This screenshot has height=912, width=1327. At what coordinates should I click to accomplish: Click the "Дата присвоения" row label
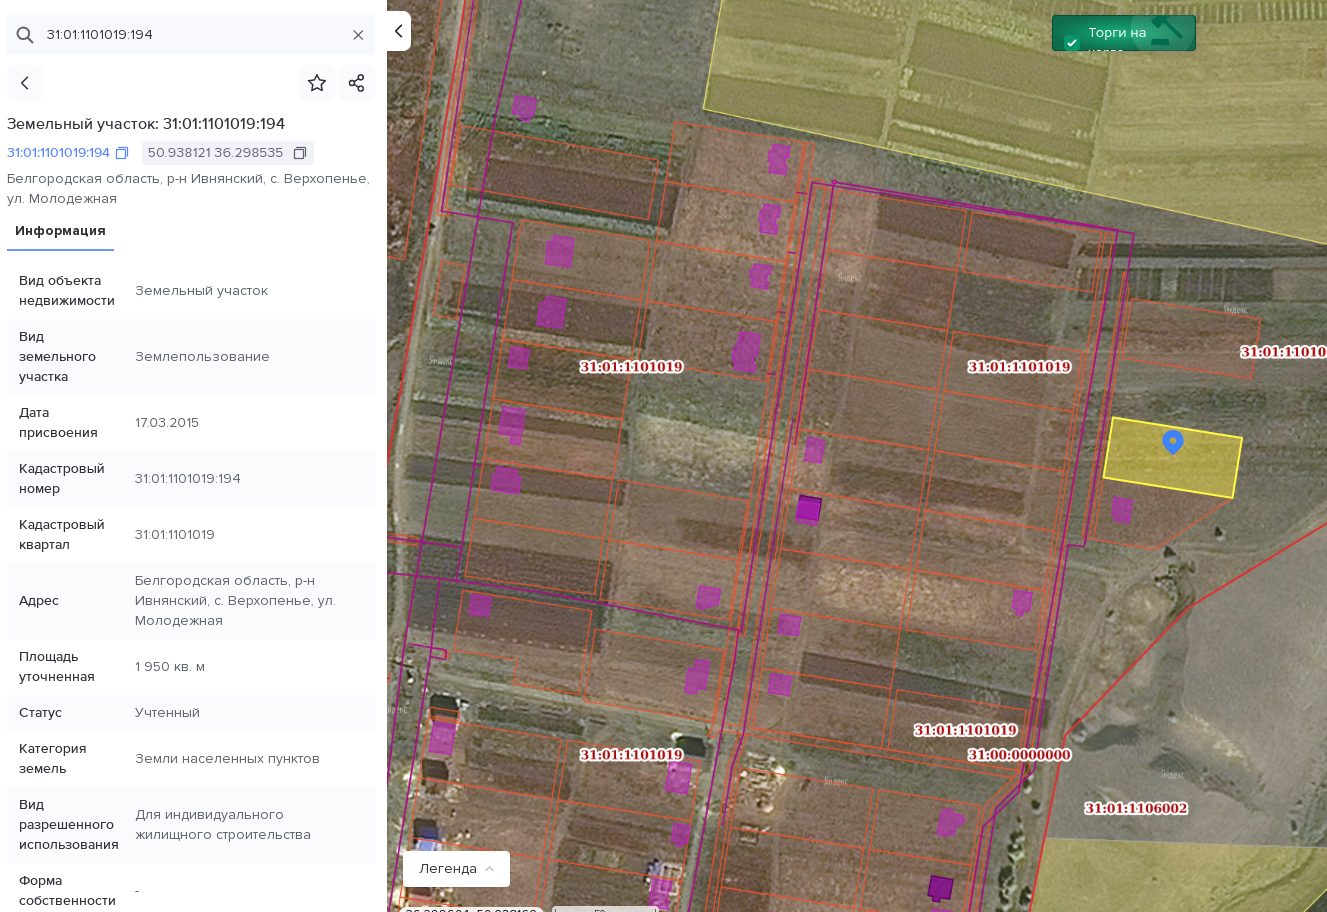coord(58,423)
